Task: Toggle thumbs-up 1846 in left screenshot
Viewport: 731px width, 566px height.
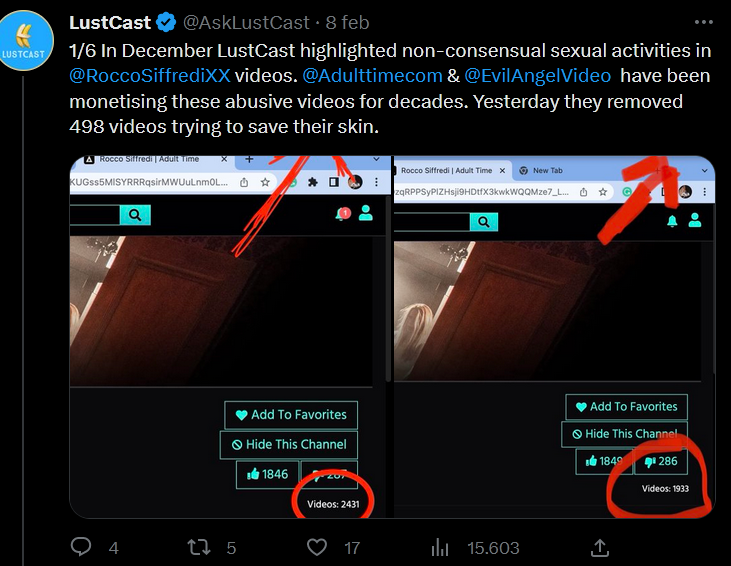Action: coord(266,474)
